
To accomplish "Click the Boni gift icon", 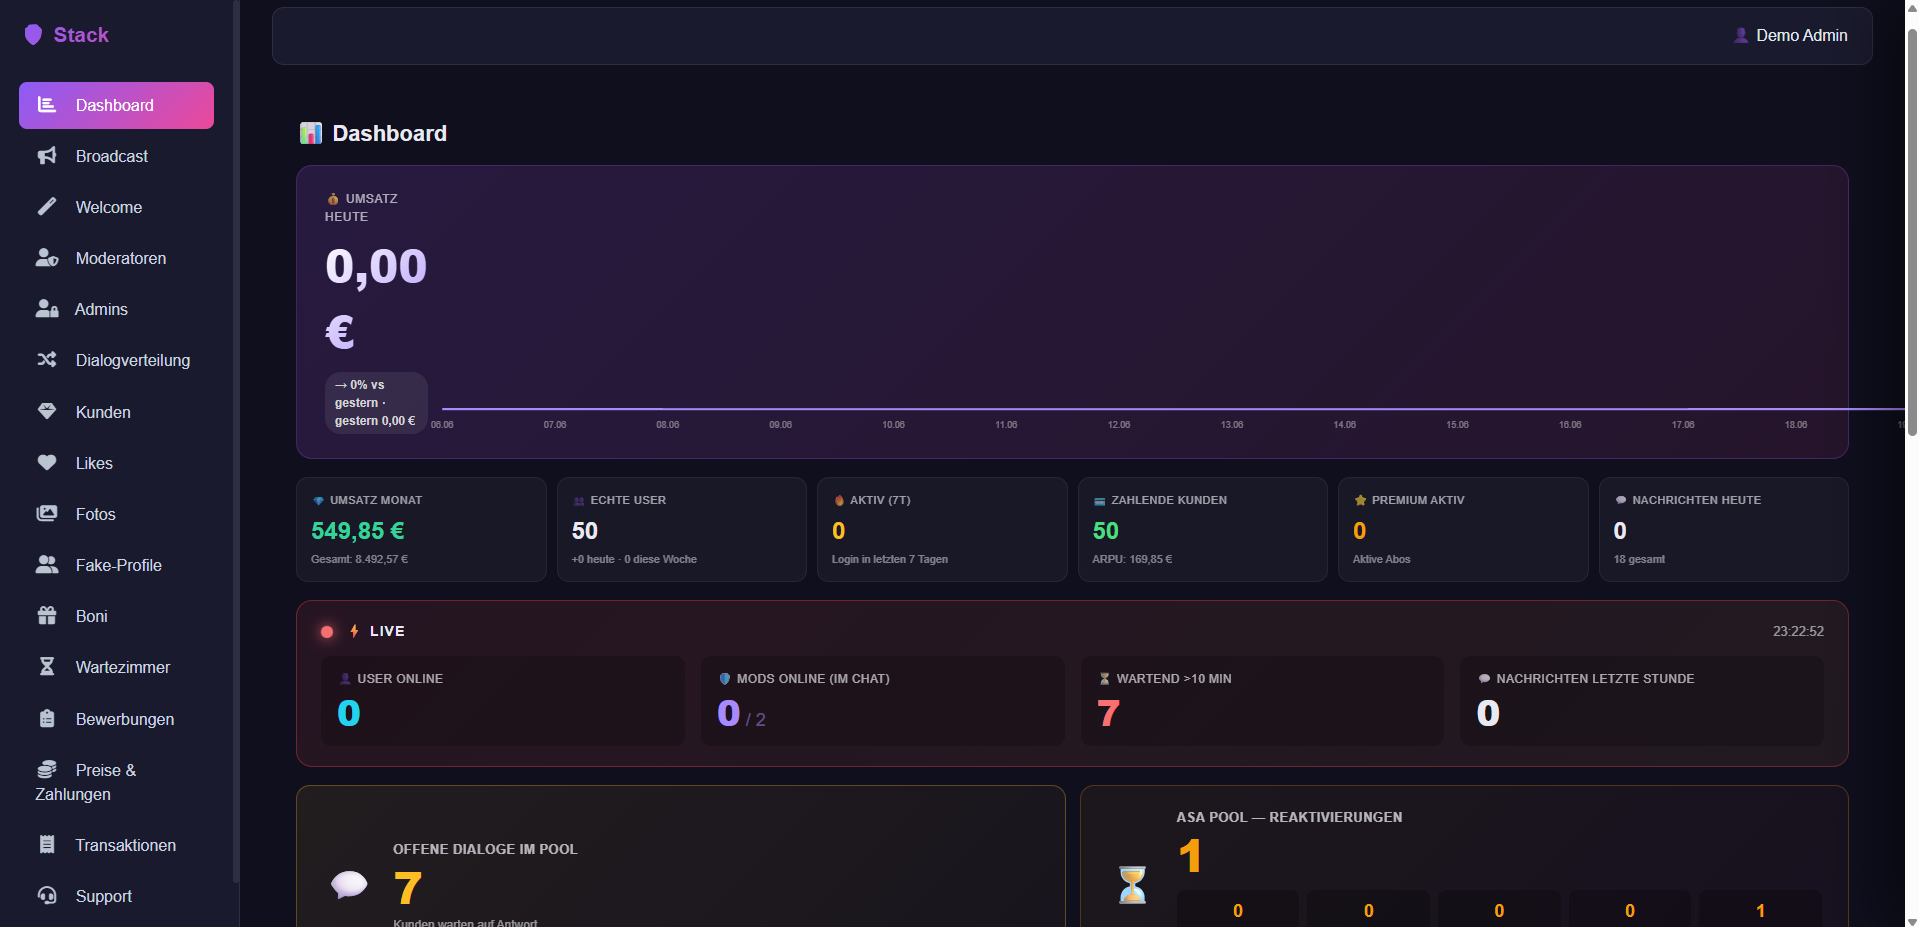I will tap(47, 616).
